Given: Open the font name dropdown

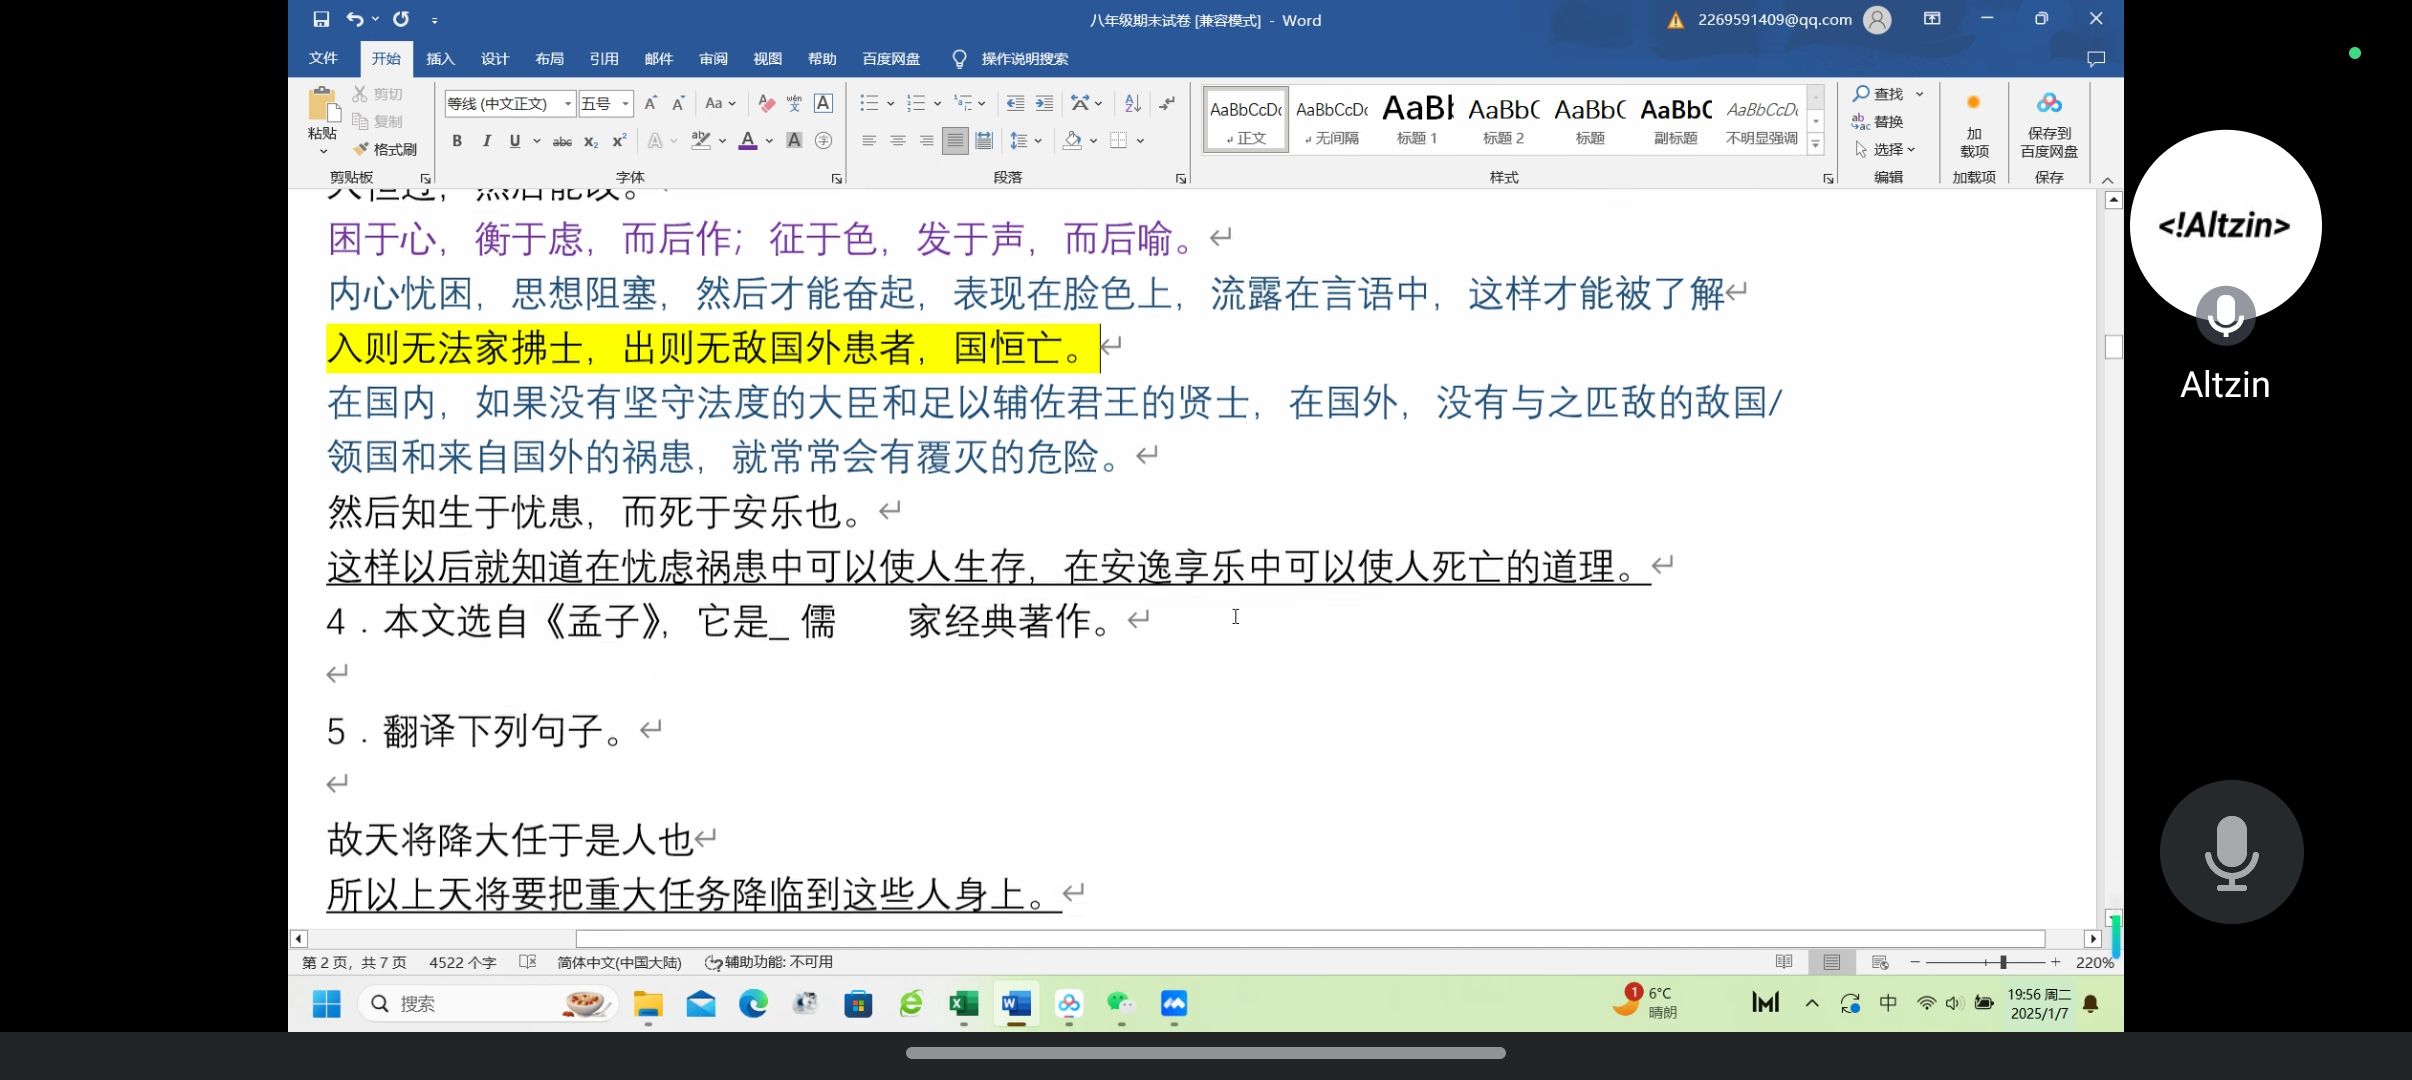Looking at the screenshot, I should pos(568,103).
